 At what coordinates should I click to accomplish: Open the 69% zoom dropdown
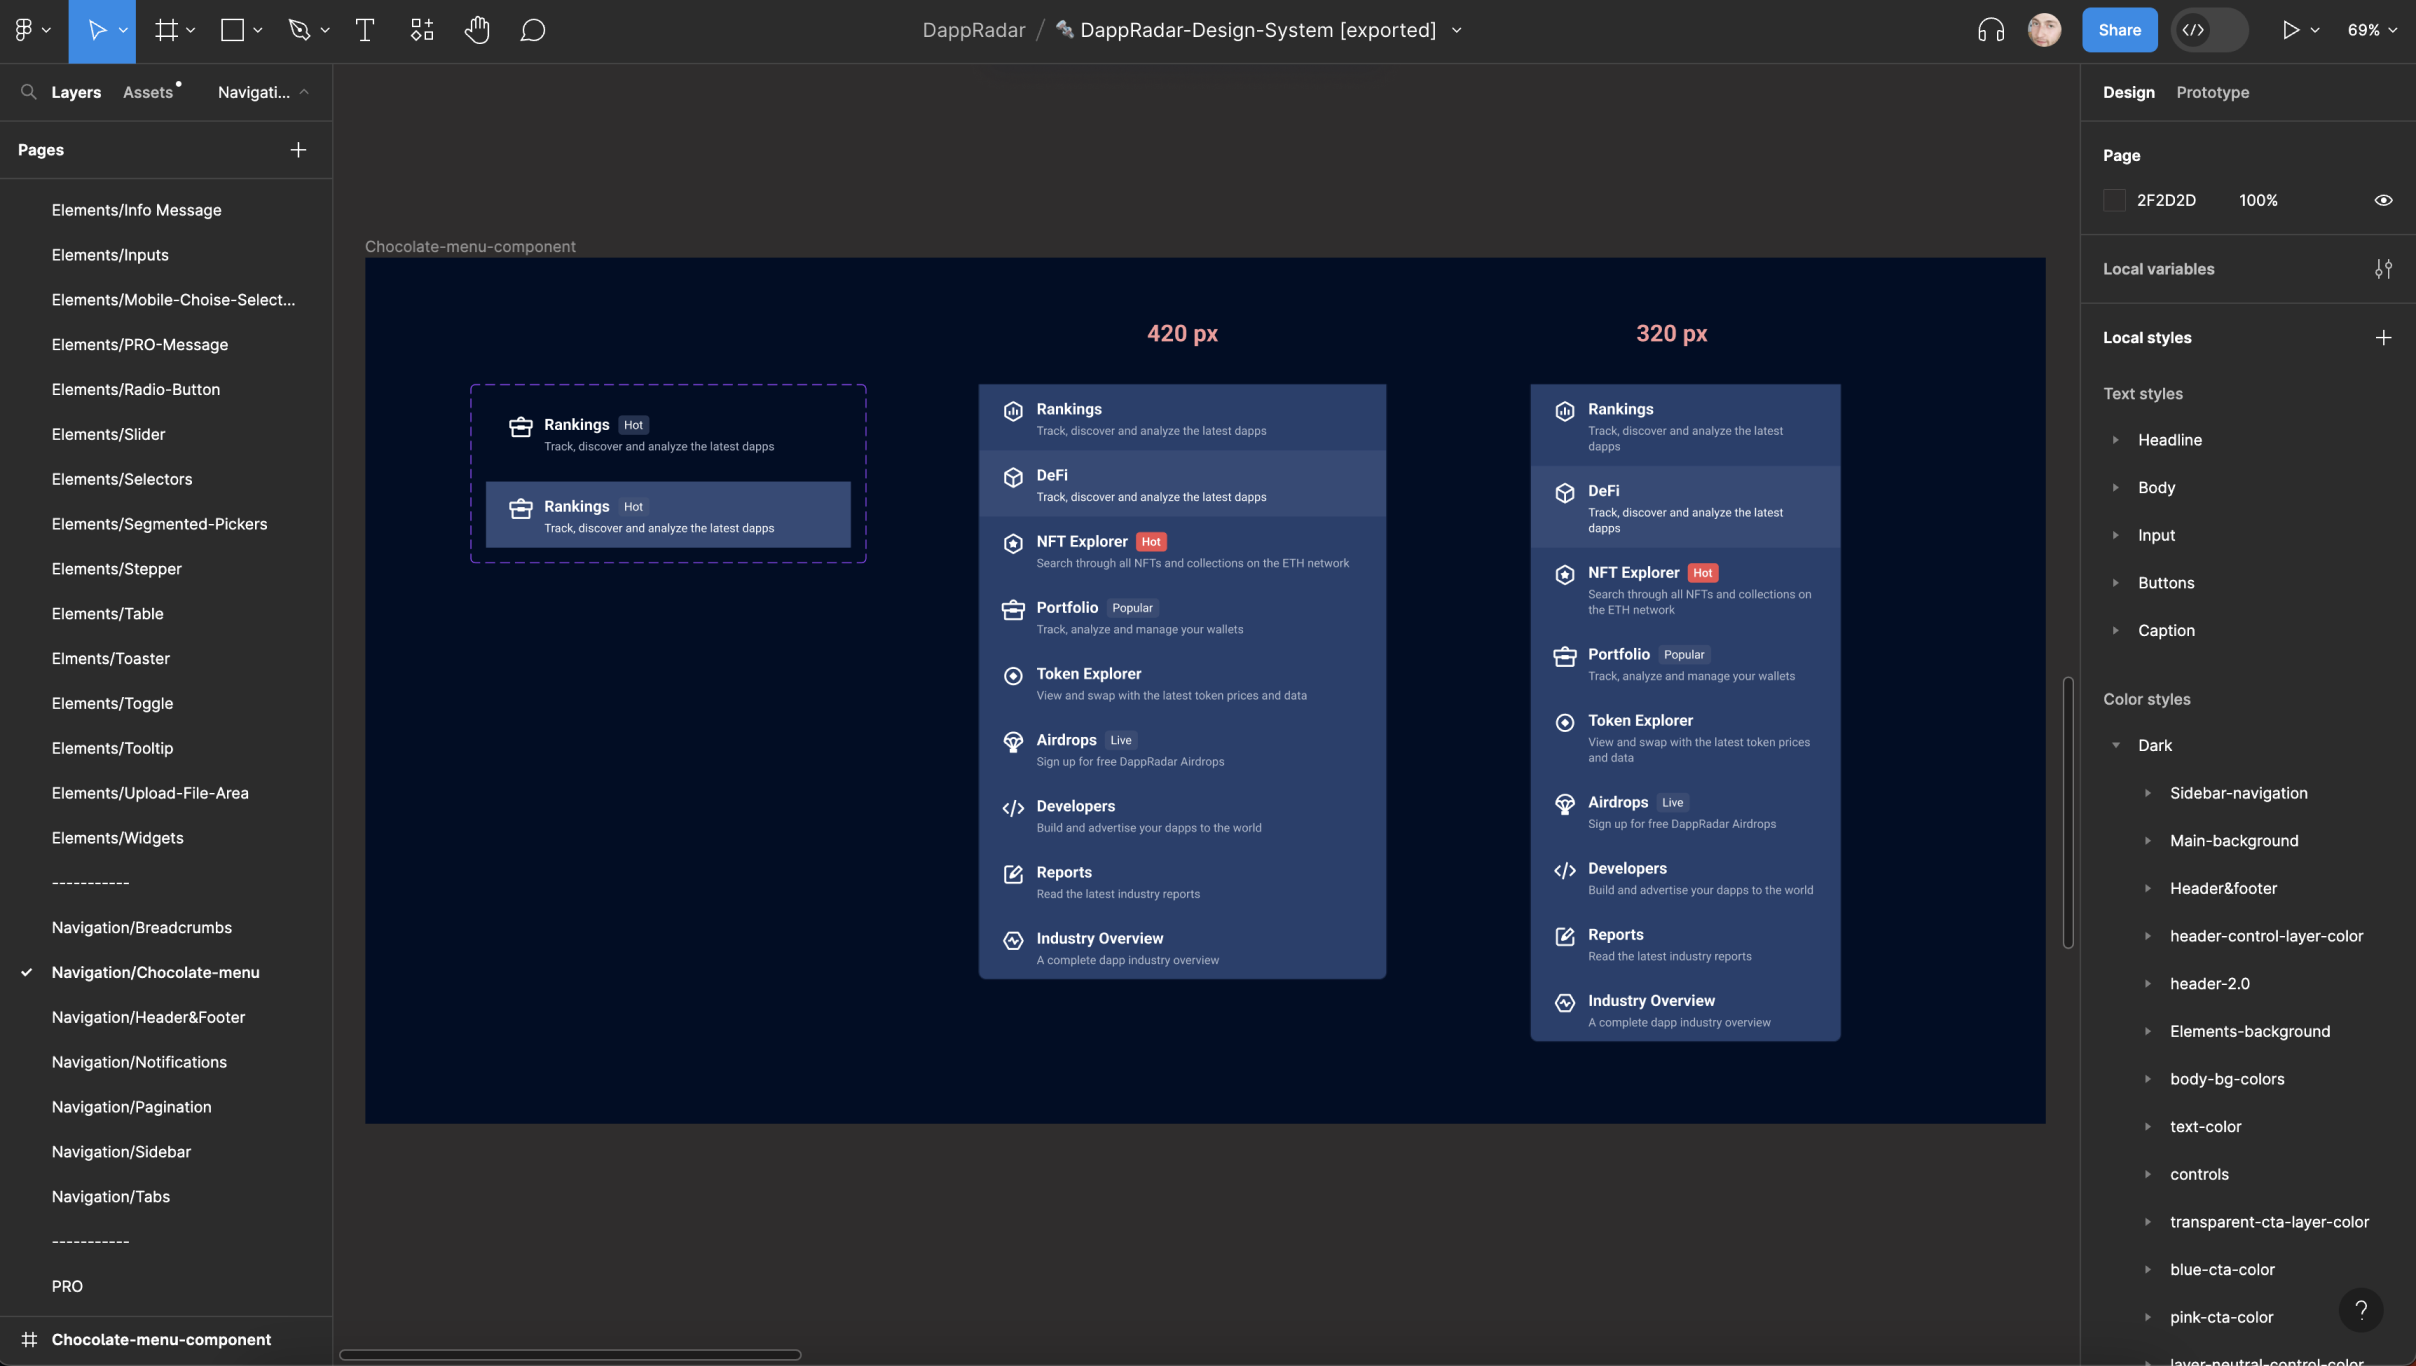(x=2372, y=30)
